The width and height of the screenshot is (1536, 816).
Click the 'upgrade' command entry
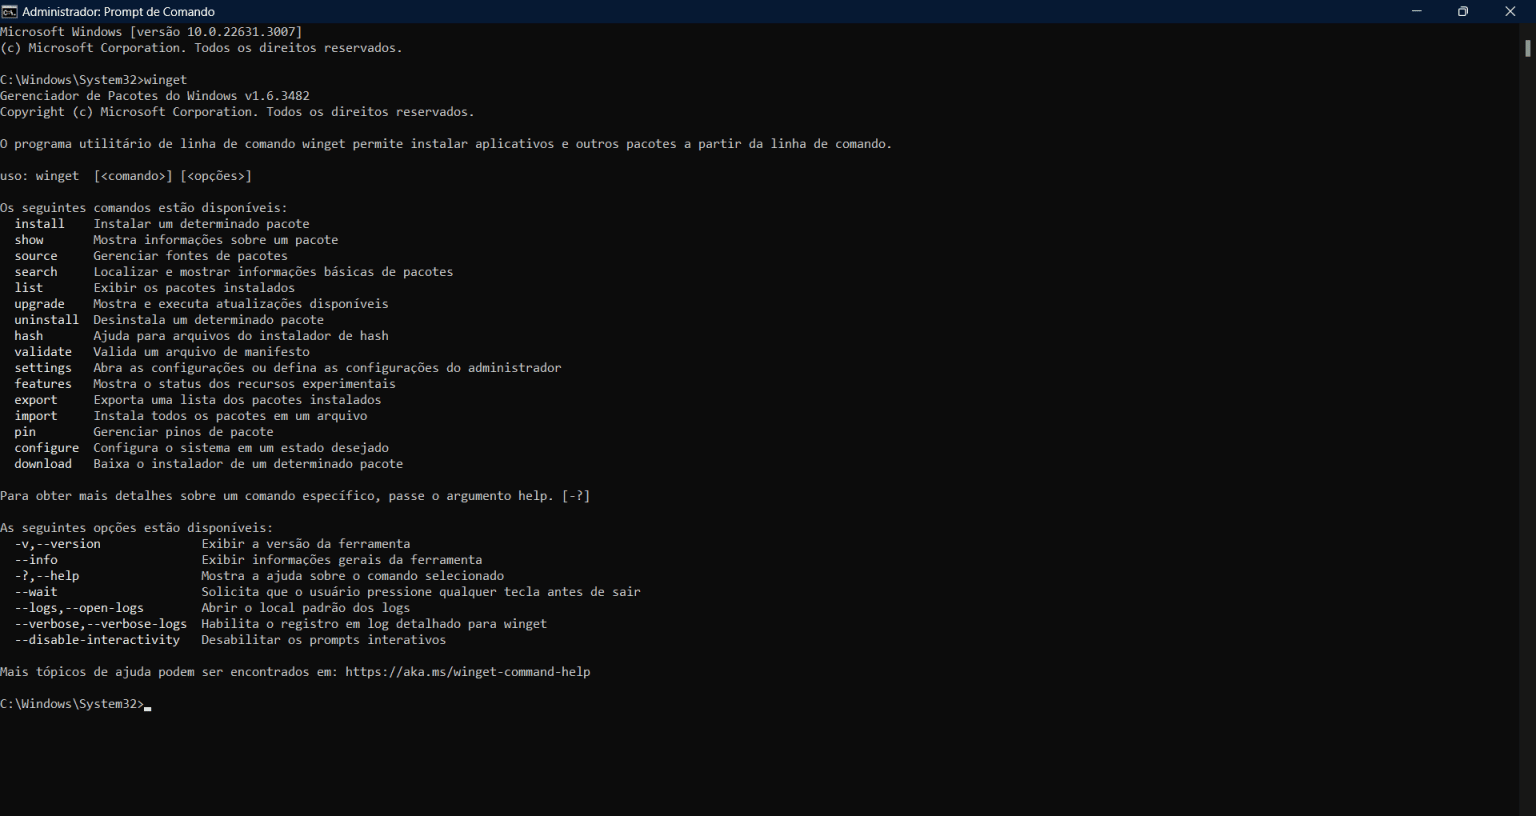(x=39, y=303)
